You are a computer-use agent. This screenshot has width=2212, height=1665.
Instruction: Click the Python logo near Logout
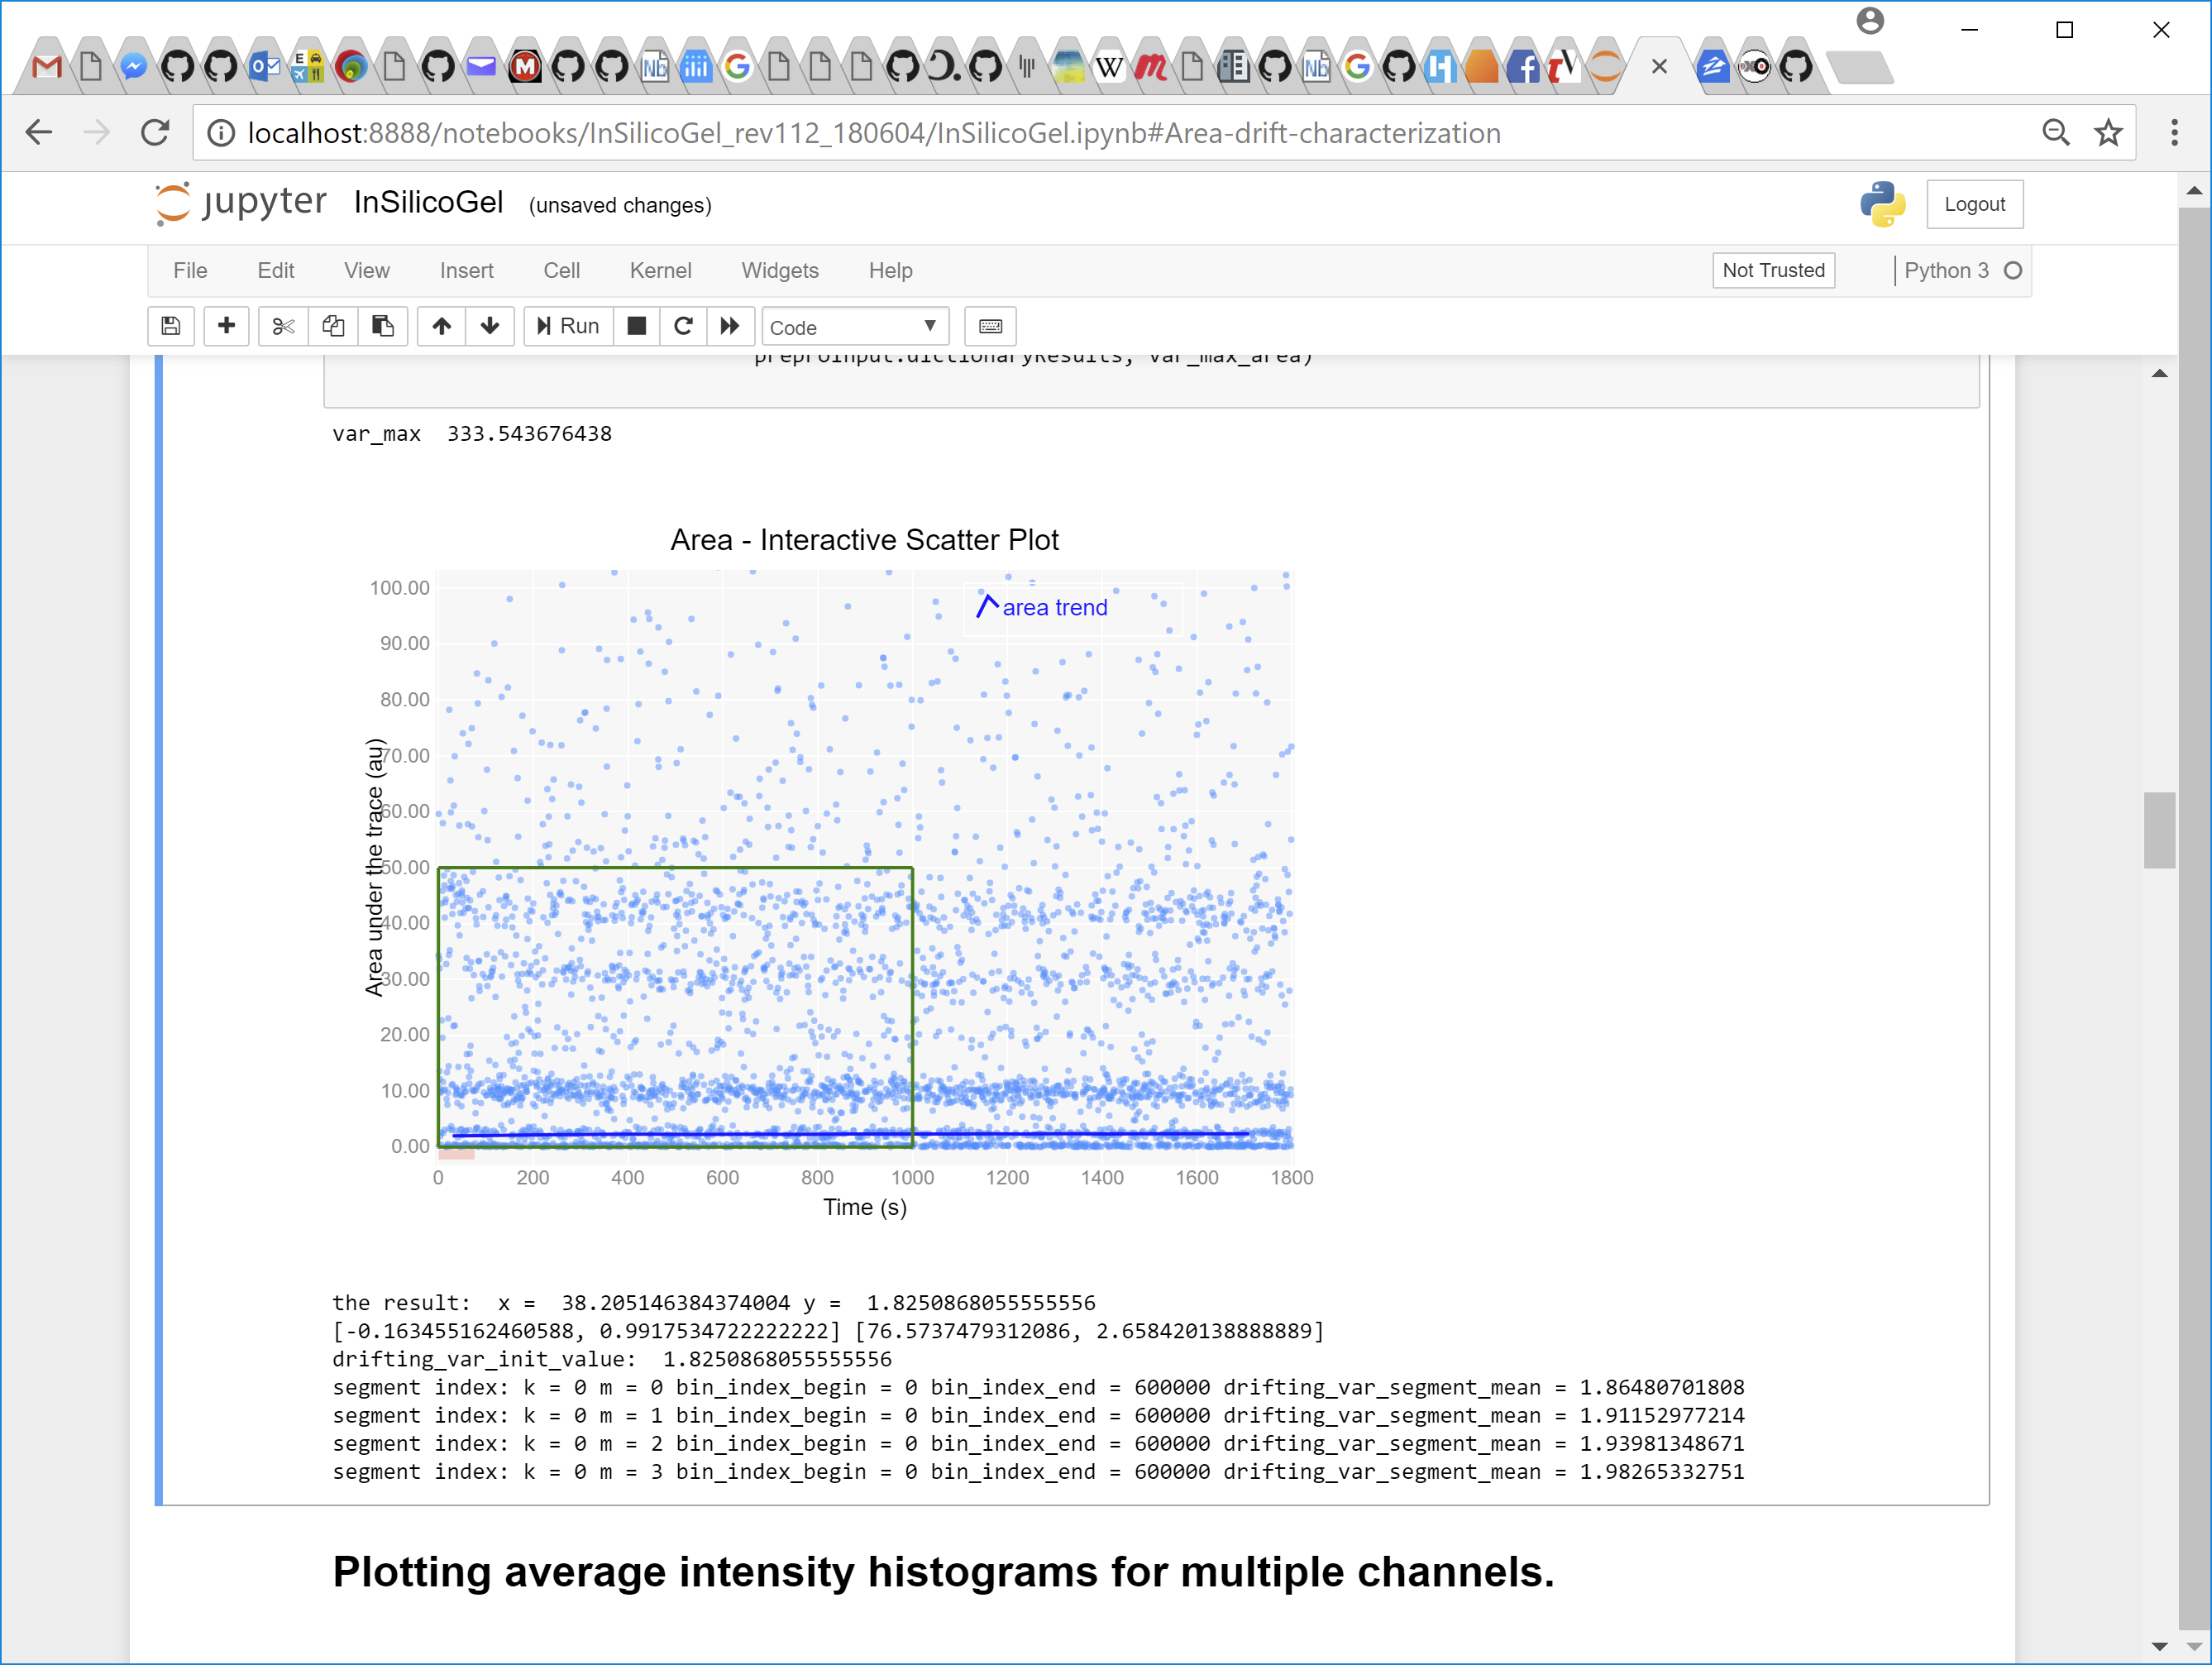[1881, 204]
